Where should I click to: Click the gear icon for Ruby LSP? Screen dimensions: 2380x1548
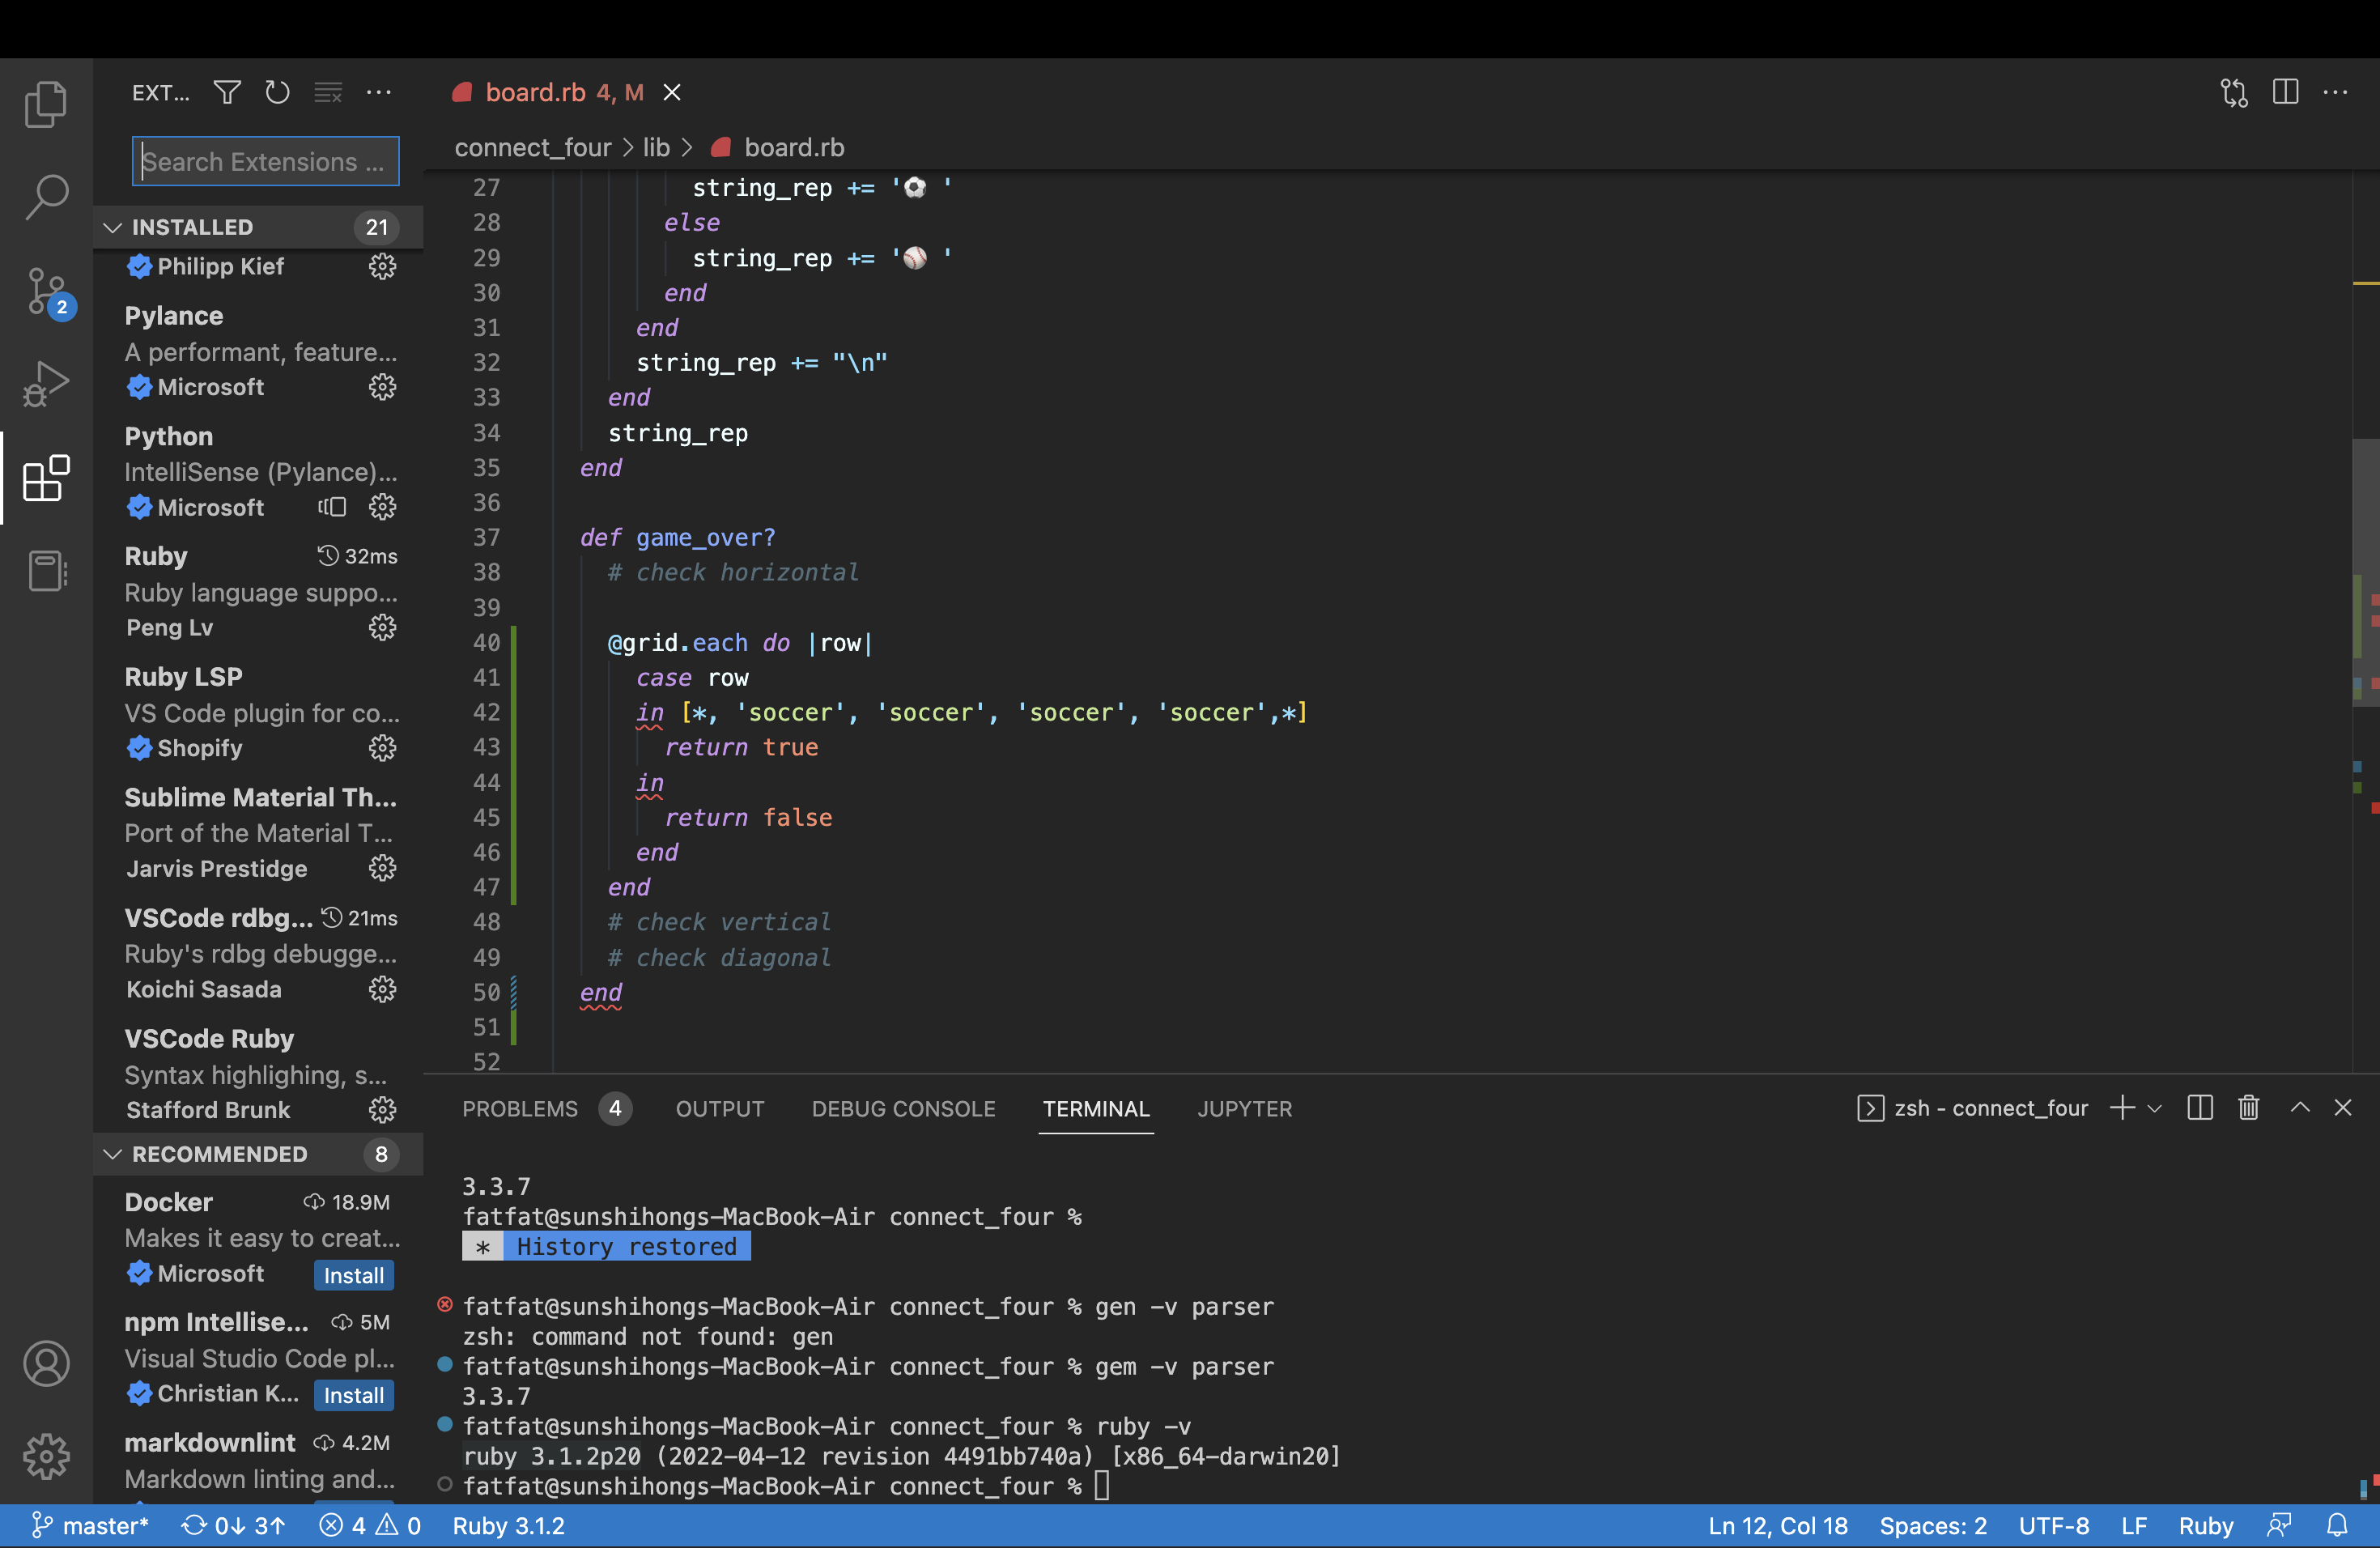[382, 748]
